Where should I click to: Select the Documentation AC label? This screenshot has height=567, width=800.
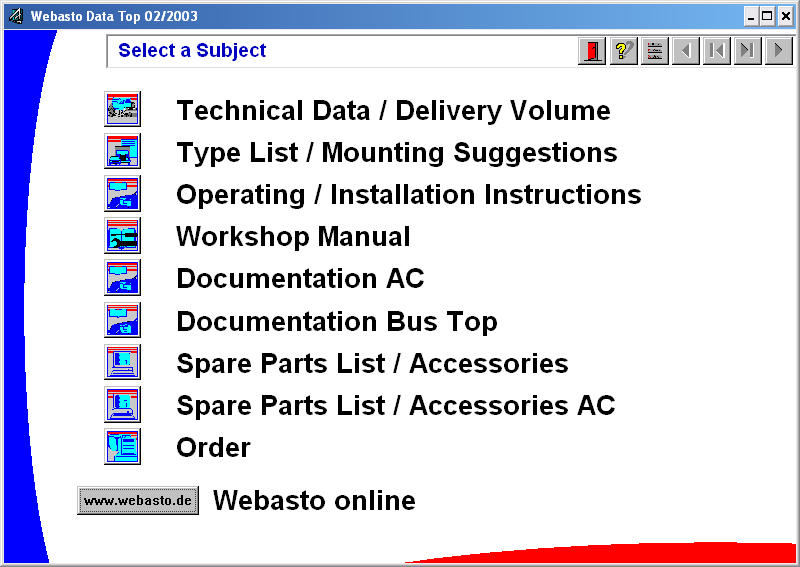click(x=301, y=279)
